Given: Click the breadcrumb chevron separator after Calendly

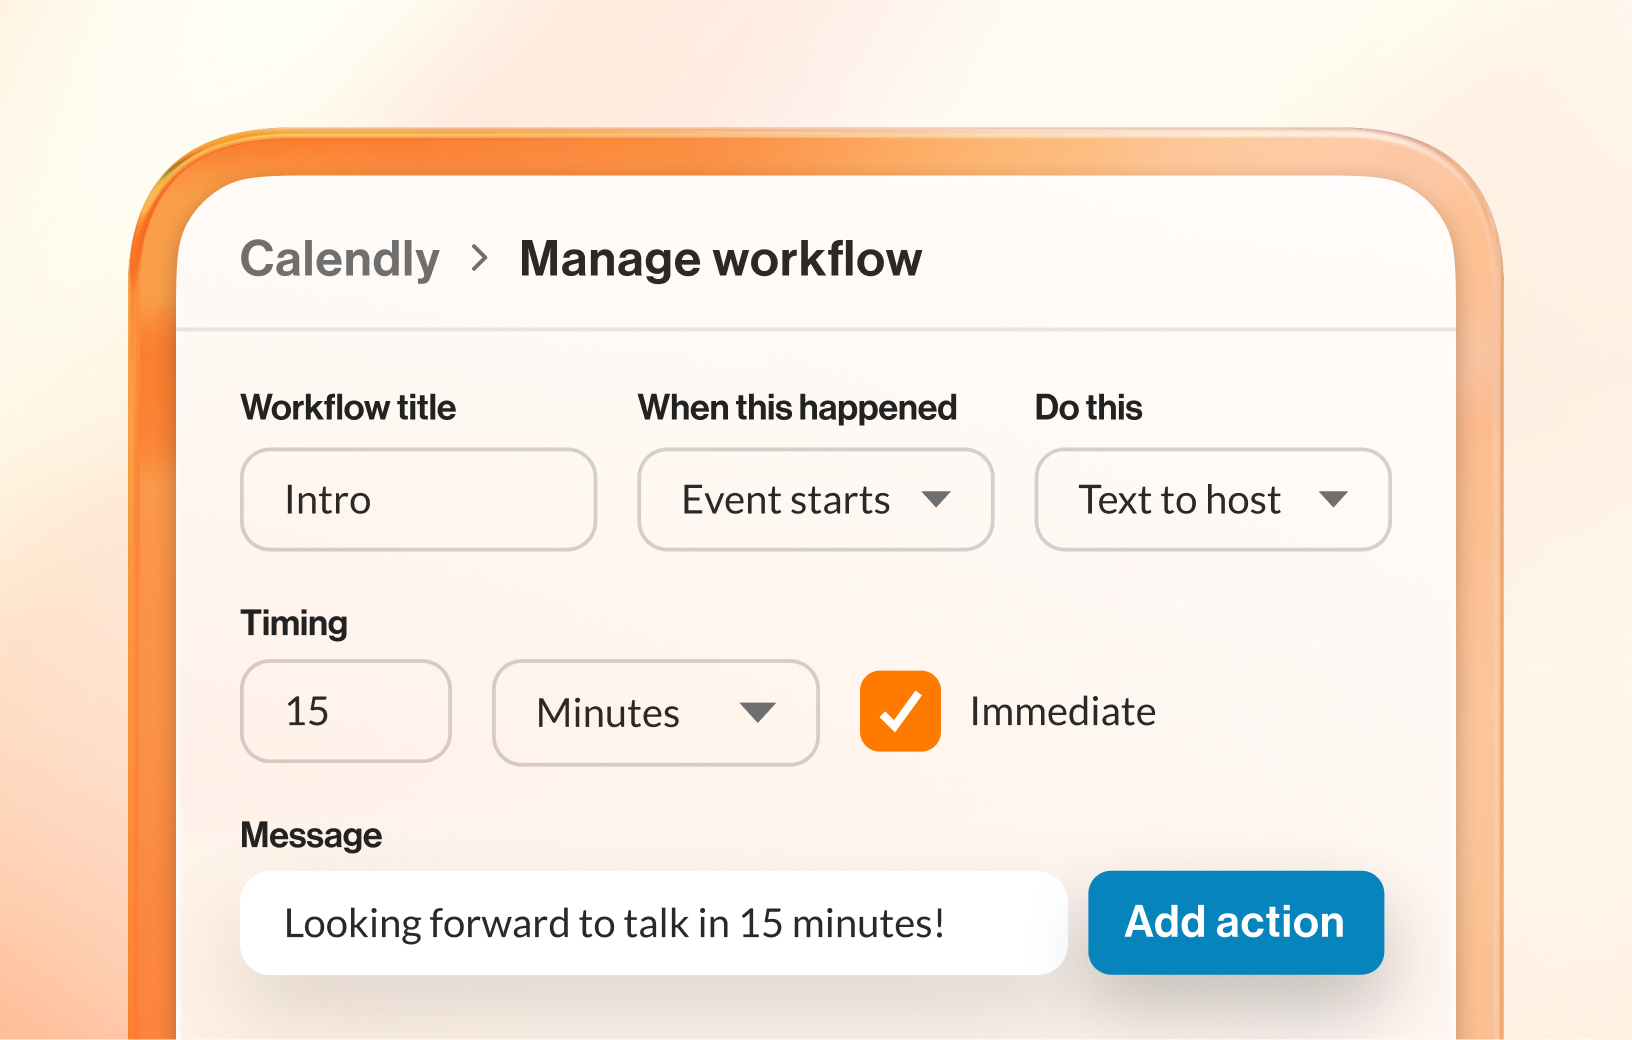Looking at the screenshot, I should pyautogui.click(x=480, y=259).
